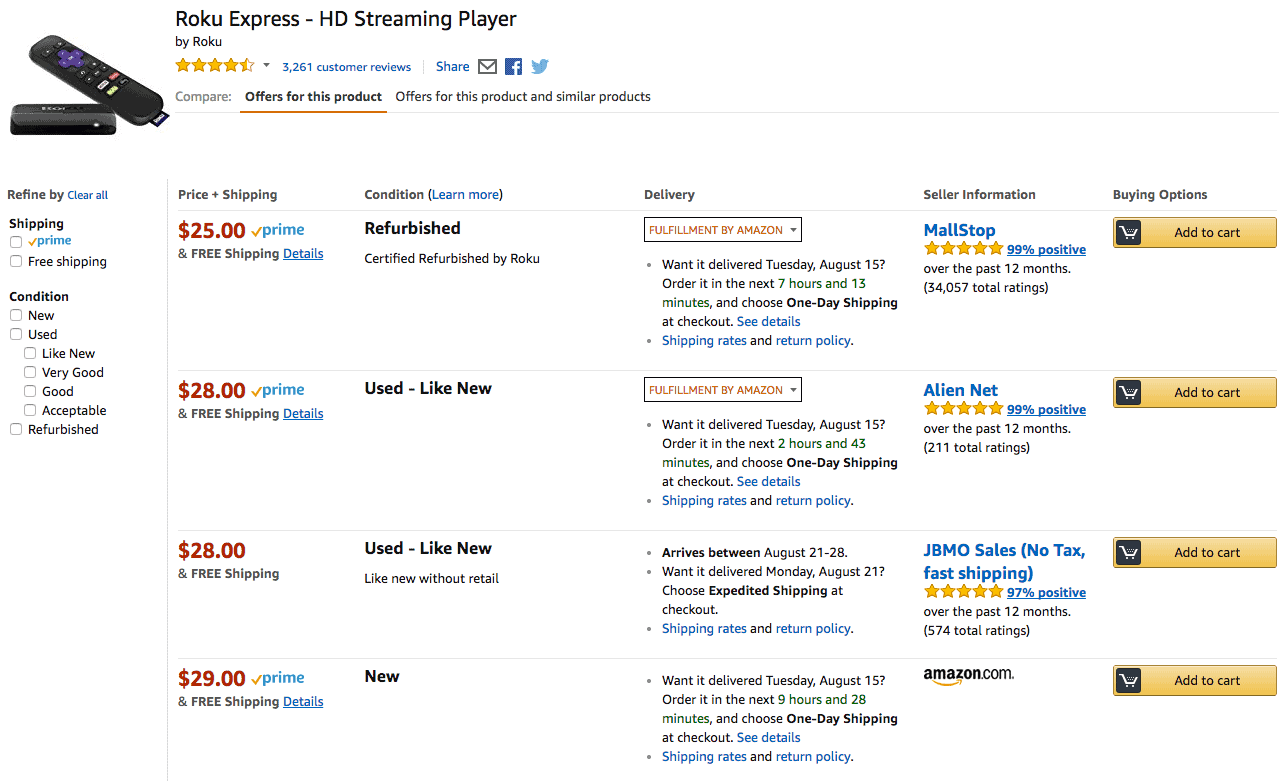Check the Refurbished condition filter

16,428
